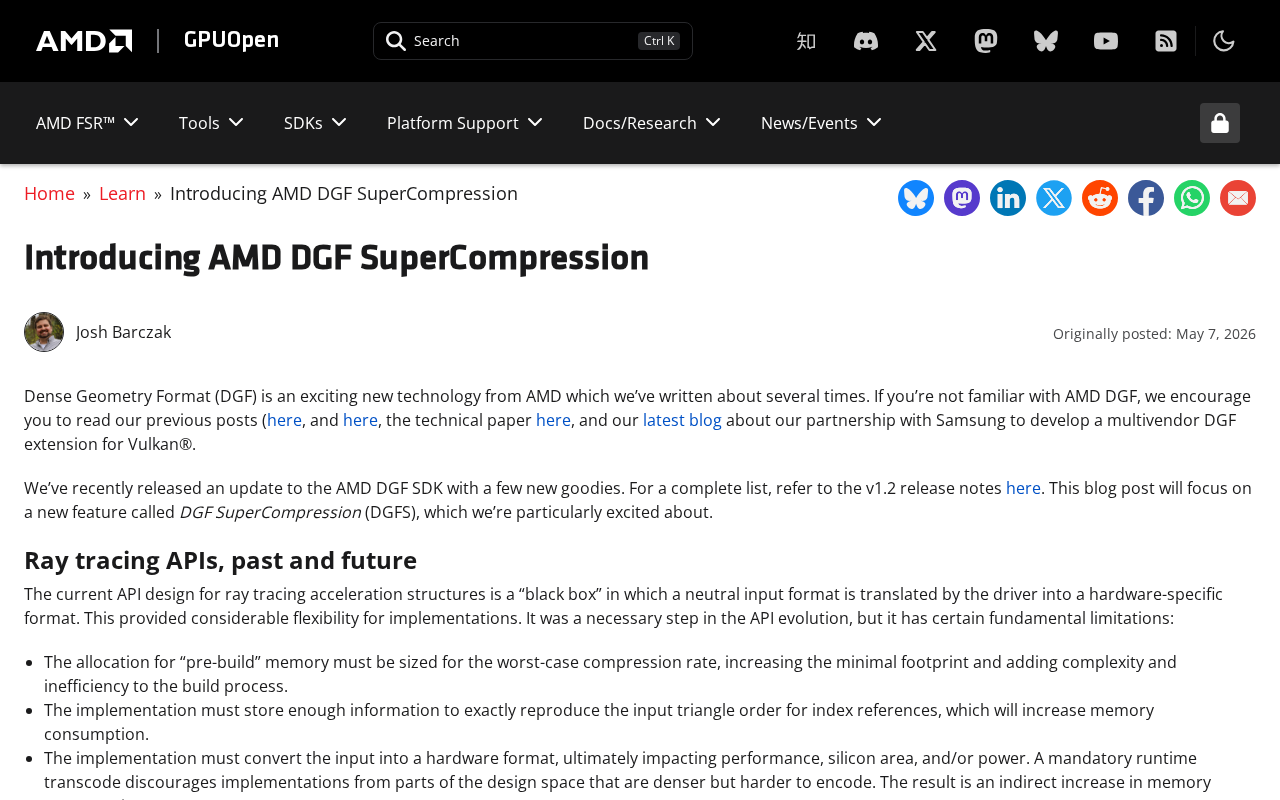
Task: Share article on WhatsApp
Action: [1192, 198]
